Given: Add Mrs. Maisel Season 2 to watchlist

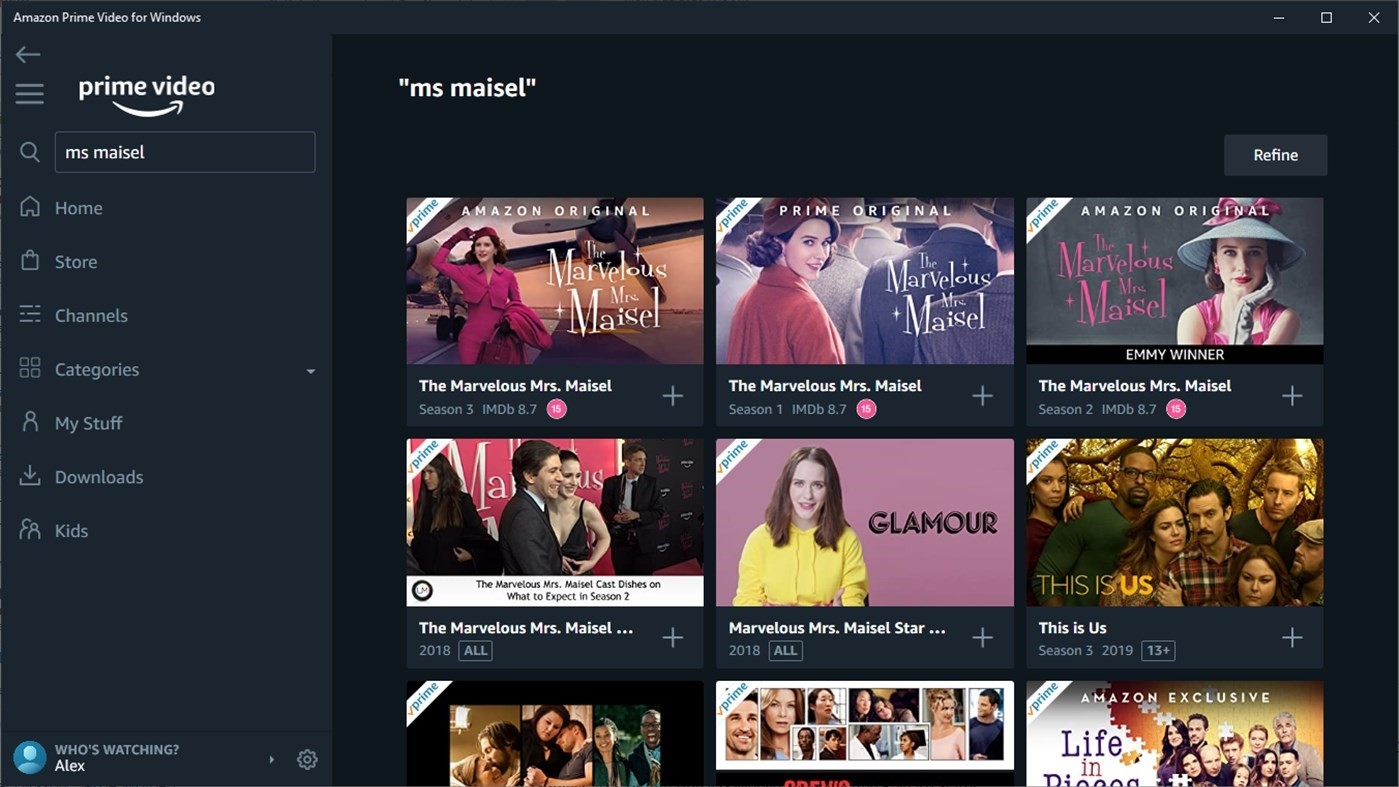Looking at the screenshot, I should (x=1292, y=396).
